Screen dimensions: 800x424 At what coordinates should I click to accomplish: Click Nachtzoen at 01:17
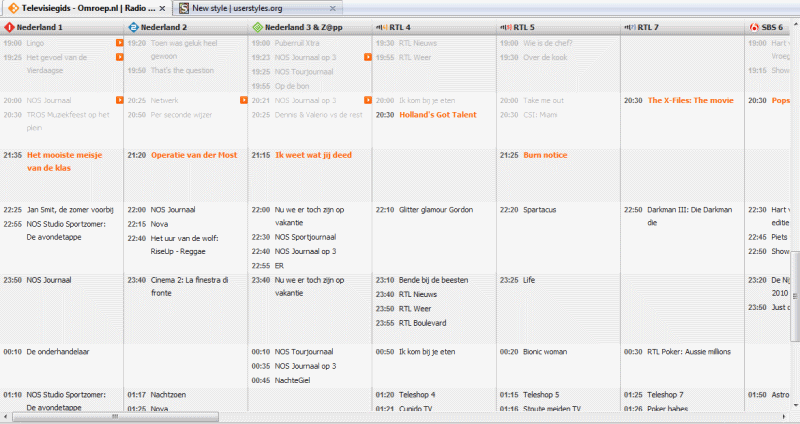[168, 394]
